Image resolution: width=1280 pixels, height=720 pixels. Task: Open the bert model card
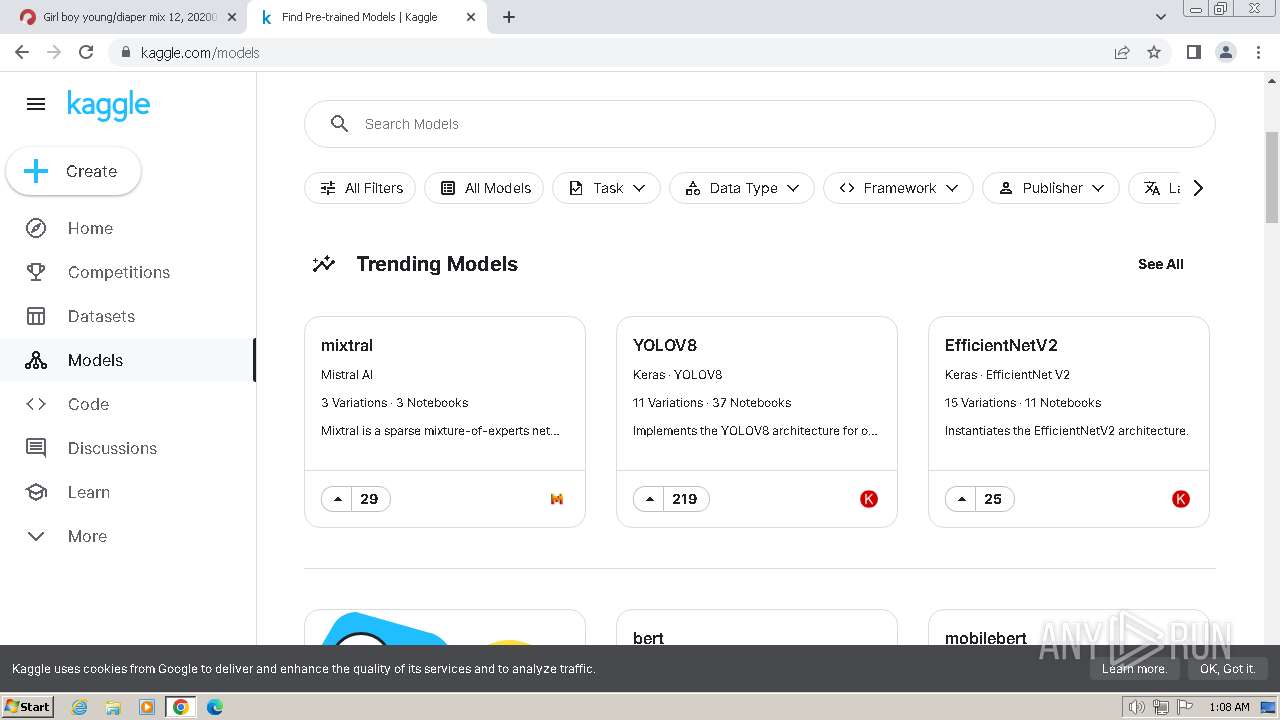[757, 628]
